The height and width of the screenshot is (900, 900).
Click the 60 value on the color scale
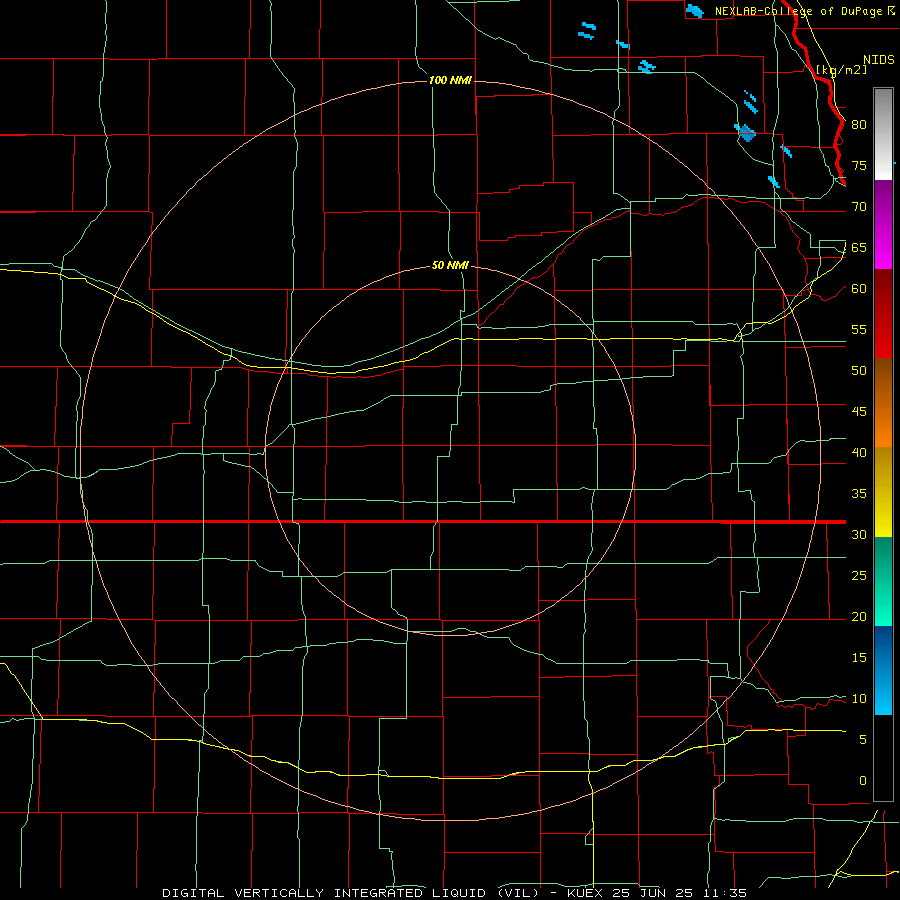point(859,289)
